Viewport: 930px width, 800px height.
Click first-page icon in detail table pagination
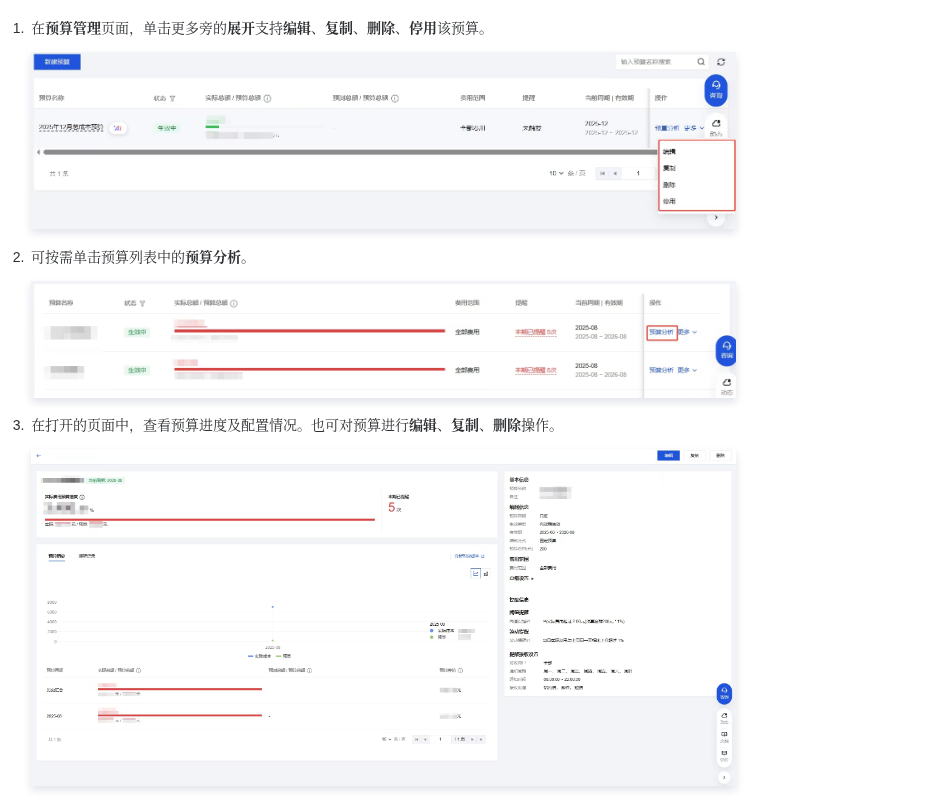click(x=416, y=740)
